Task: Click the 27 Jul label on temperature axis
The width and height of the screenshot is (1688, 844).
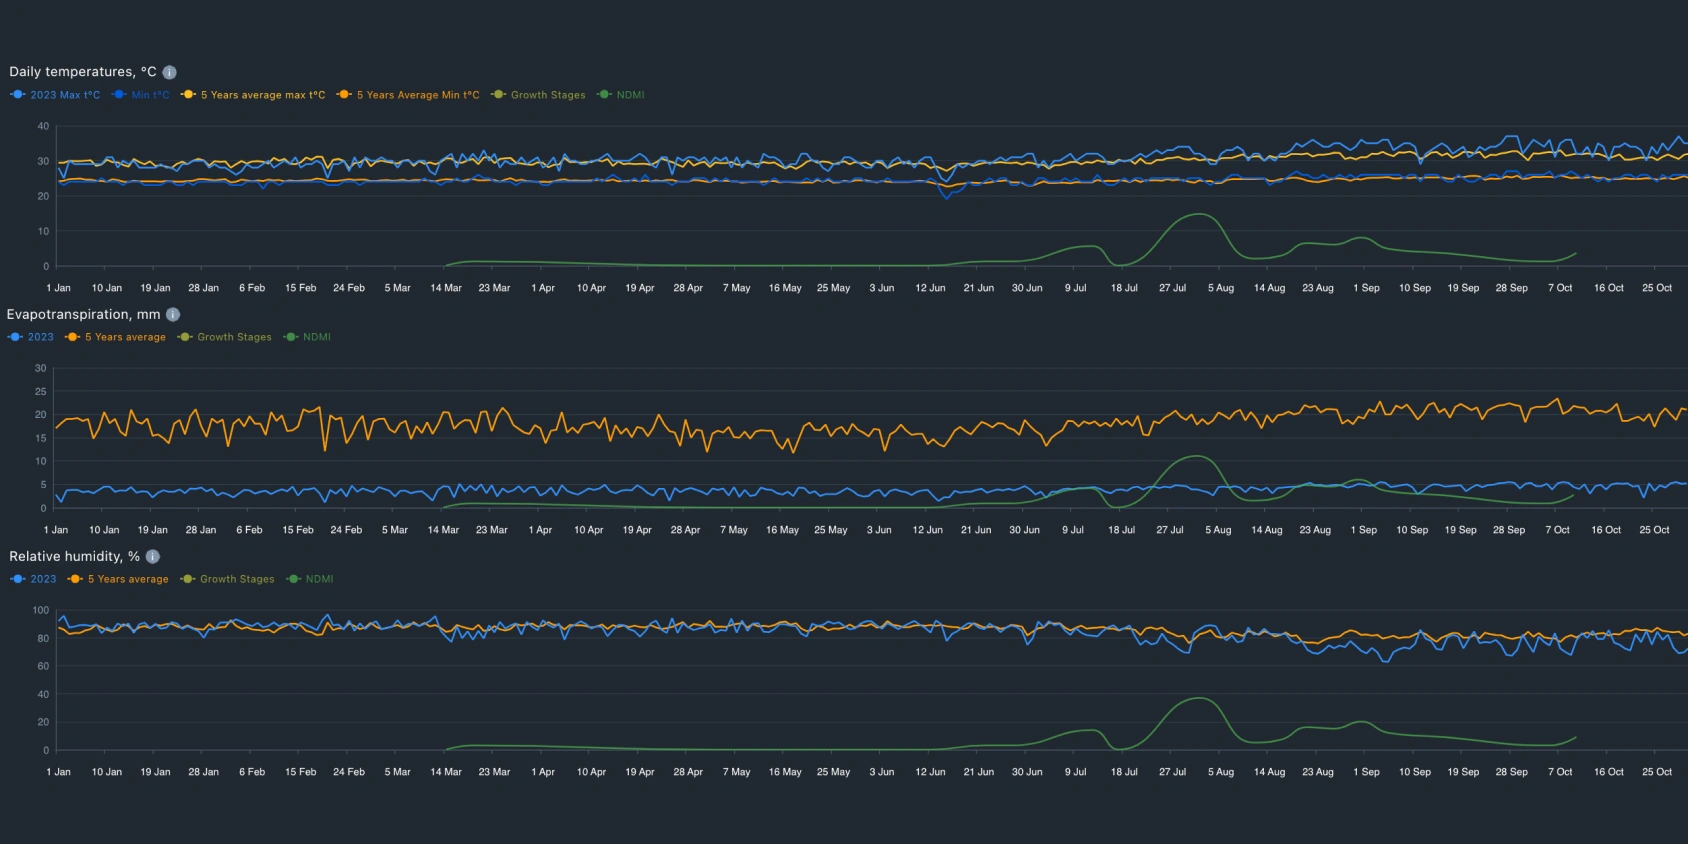Action: point(1172,288)
